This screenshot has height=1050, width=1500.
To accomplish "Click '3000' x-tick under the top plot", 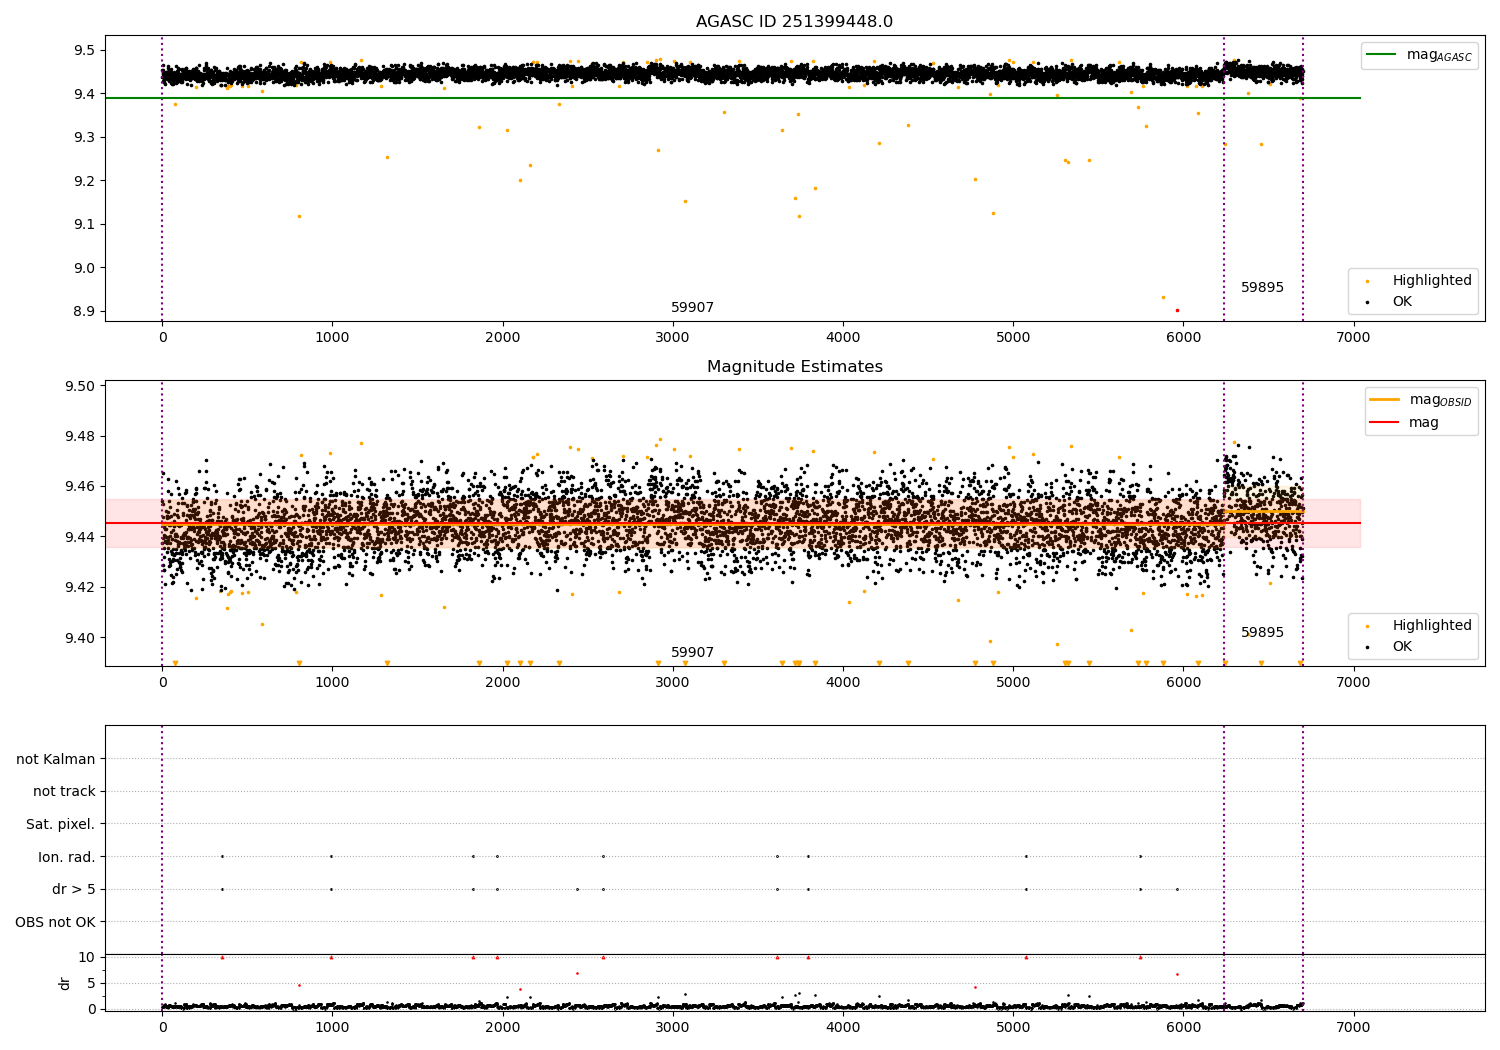I will [x=673, y=338].
